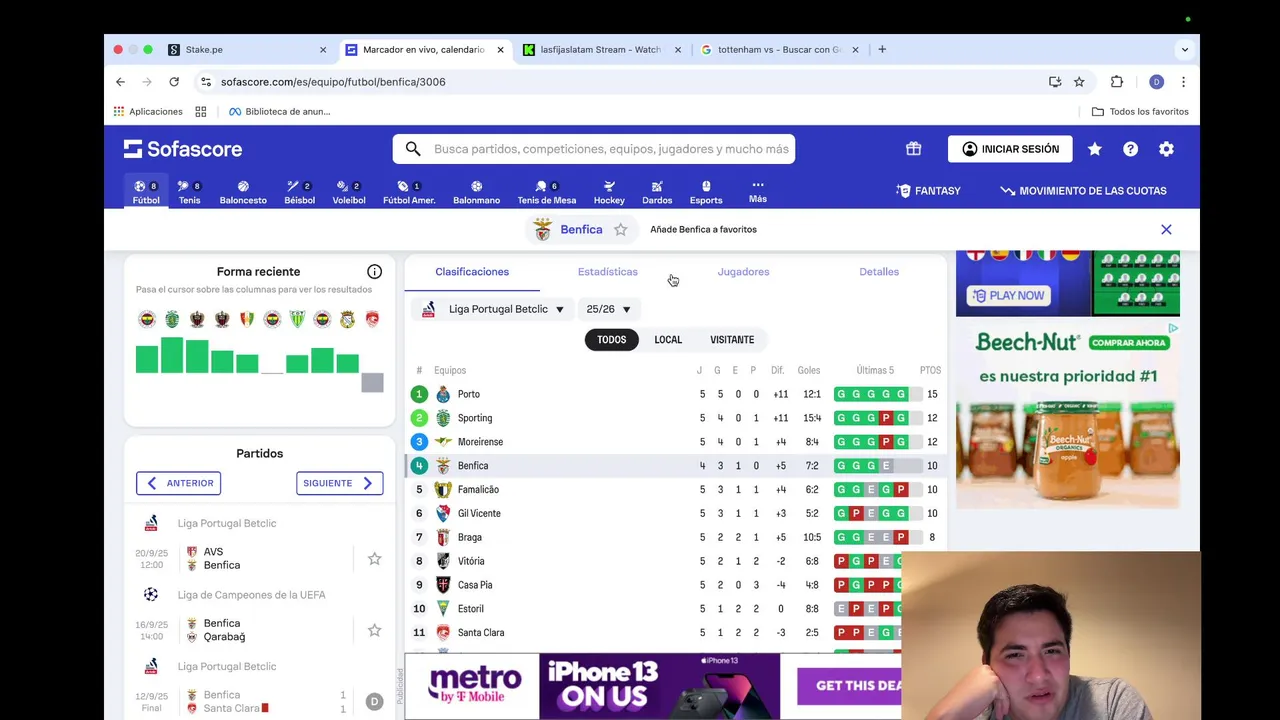Open Todos los favoritos folder
The image size is (1280, 720).
click(x=1140, y=112)
